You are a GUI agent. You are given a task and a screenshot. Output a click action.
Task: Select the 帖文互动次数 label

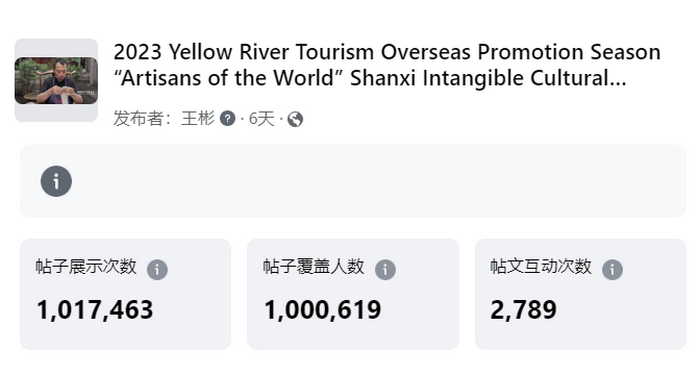coord(541,267)
